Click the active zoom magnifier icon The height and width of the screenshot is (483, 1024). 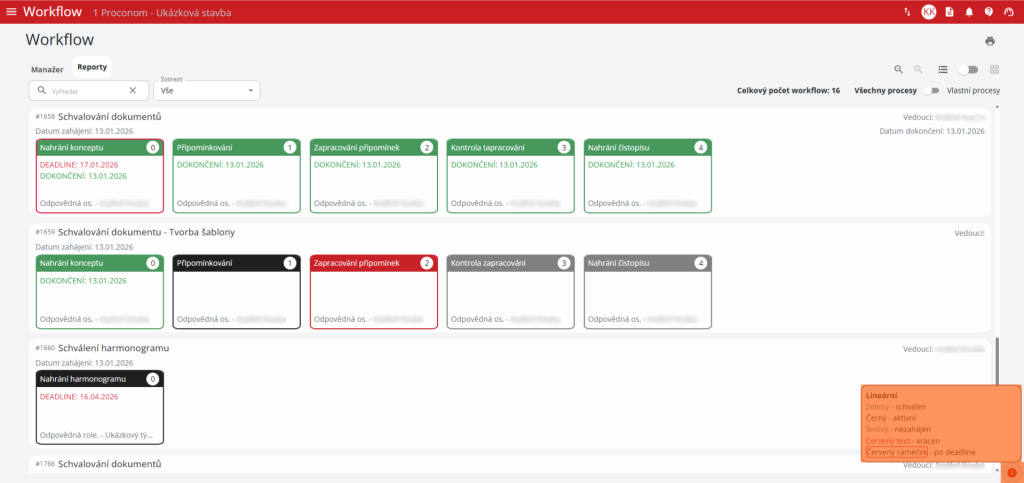coord(898,69)
